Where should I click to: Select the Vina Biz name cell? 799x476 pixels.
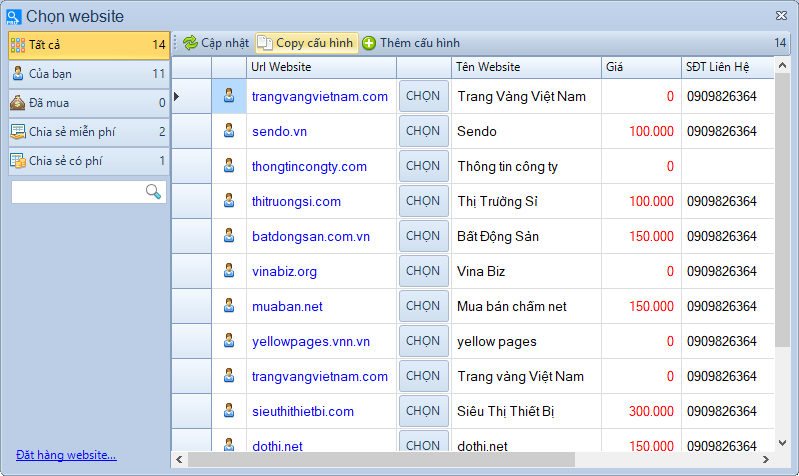tap(526, 271)
